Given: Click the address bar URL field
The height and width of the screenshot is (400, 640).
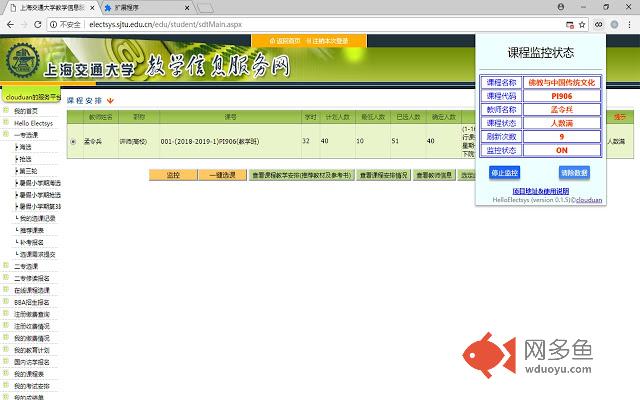Looking at the screenshot, I should [318, 24].
